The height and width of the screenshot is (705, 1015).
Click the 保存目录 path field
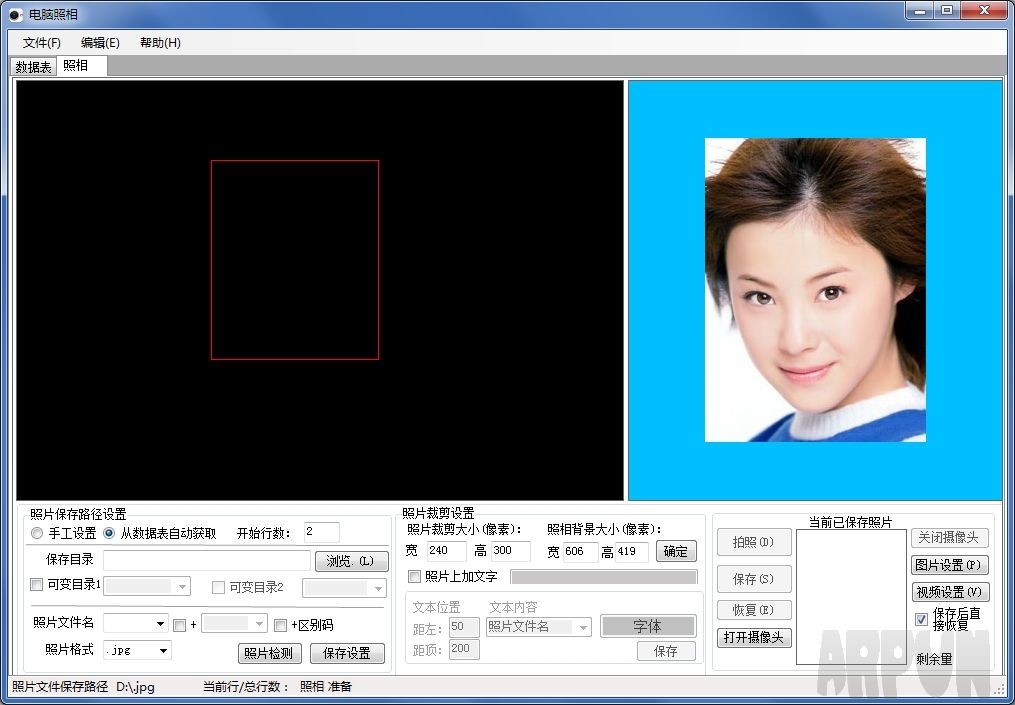click(x=207, y=561)
